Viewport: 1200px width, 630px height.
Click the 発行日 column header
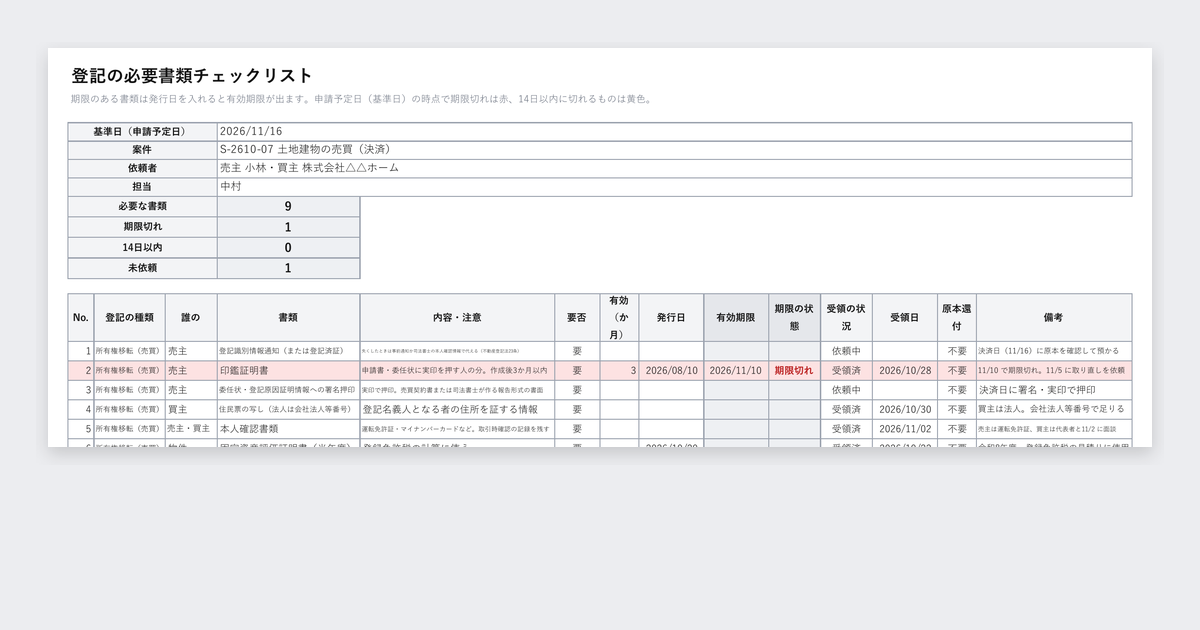click(671, 317)
